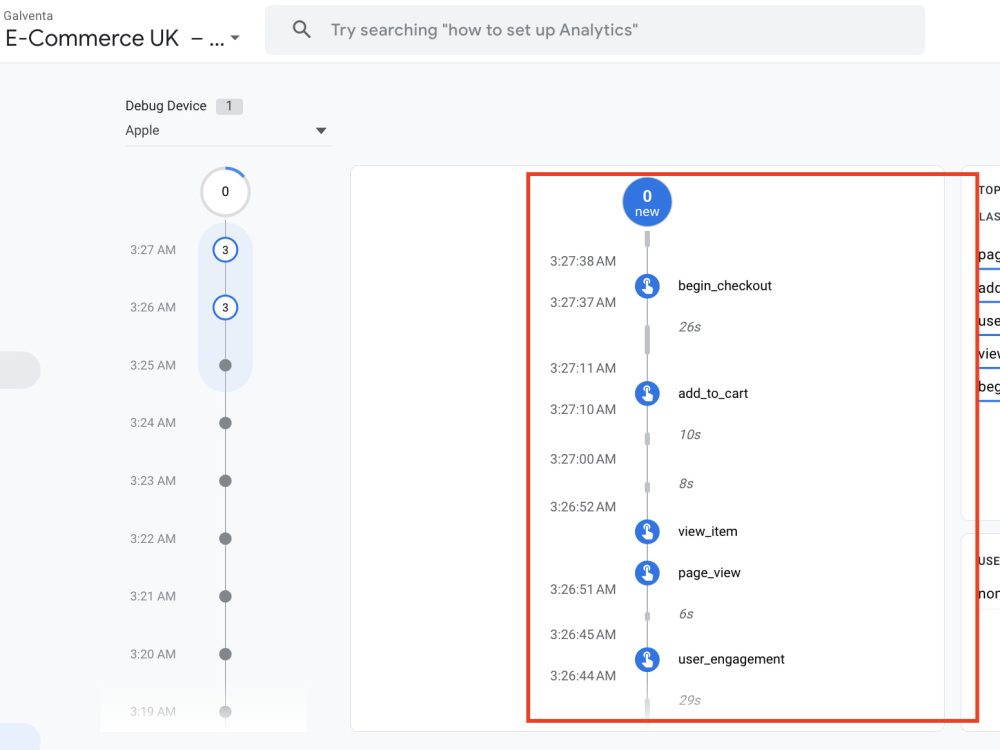Click the 29s gap duration label
1000x750 pixels.
pos(689,700)
